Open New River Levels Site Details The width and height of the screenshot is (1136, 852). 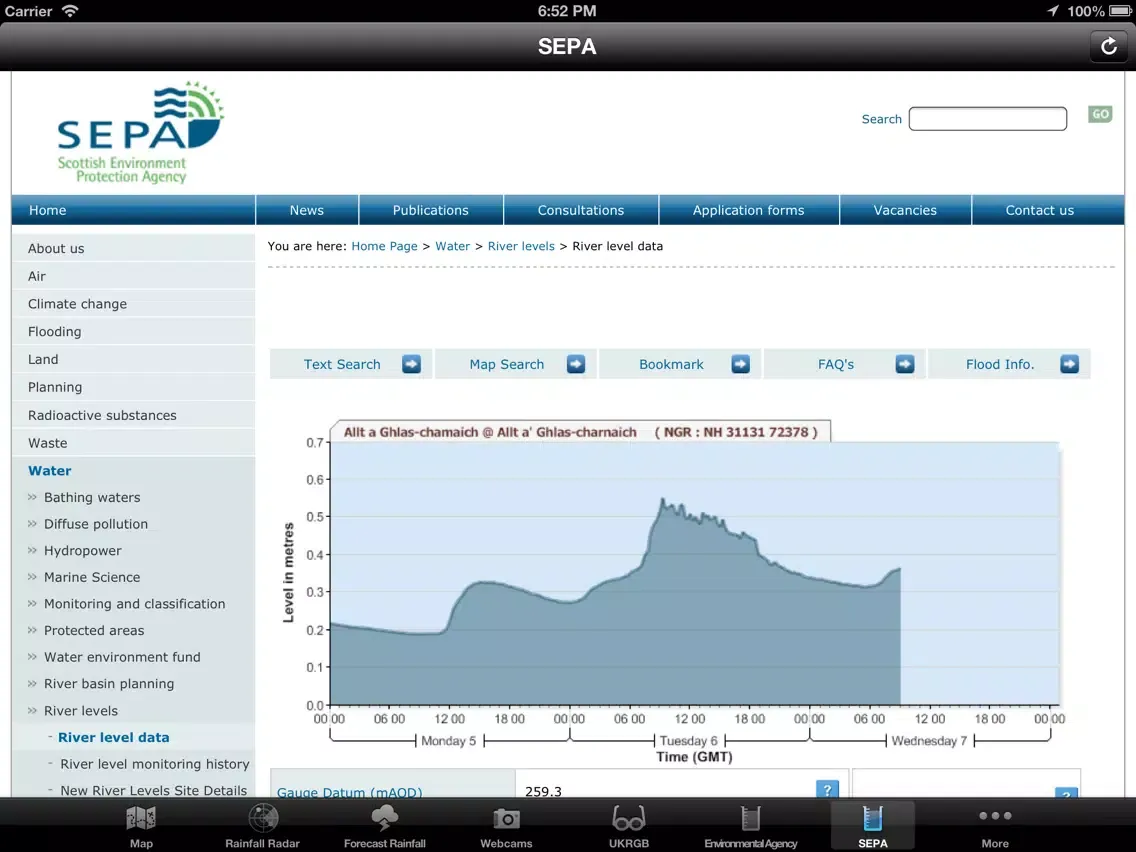(153, 790)
